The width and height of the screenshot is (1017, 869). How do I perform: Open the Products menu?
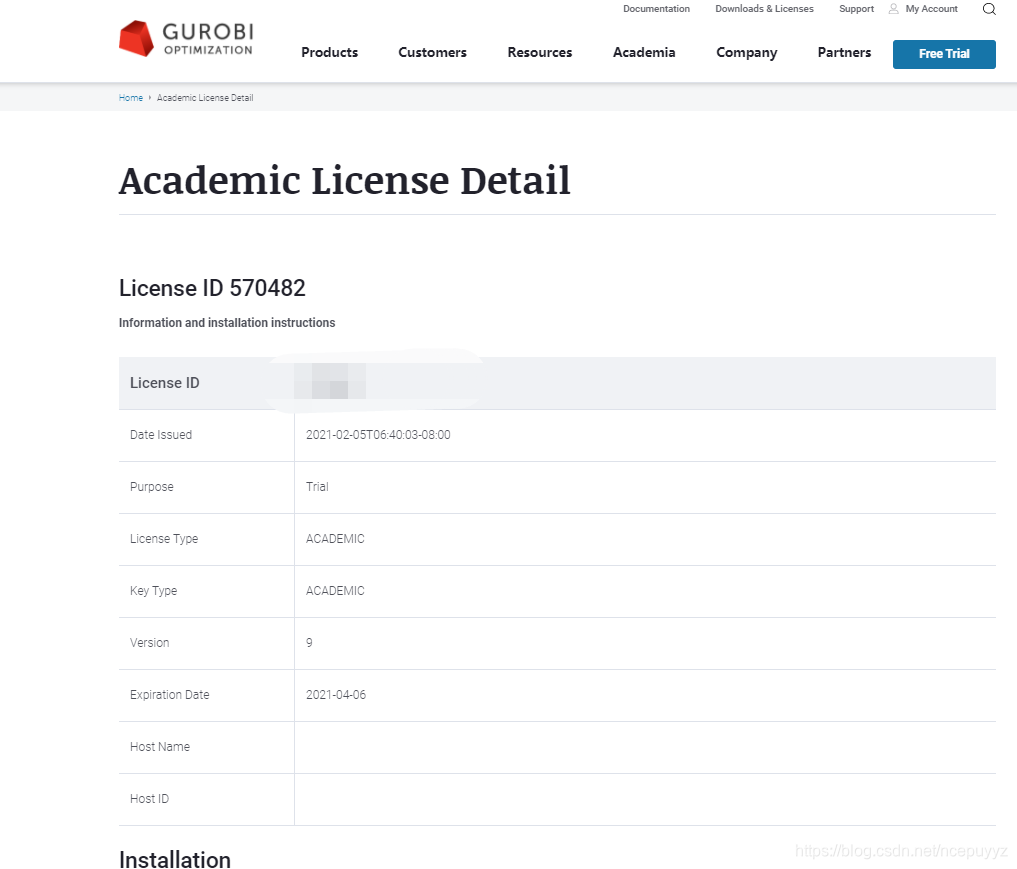(329, 53)
